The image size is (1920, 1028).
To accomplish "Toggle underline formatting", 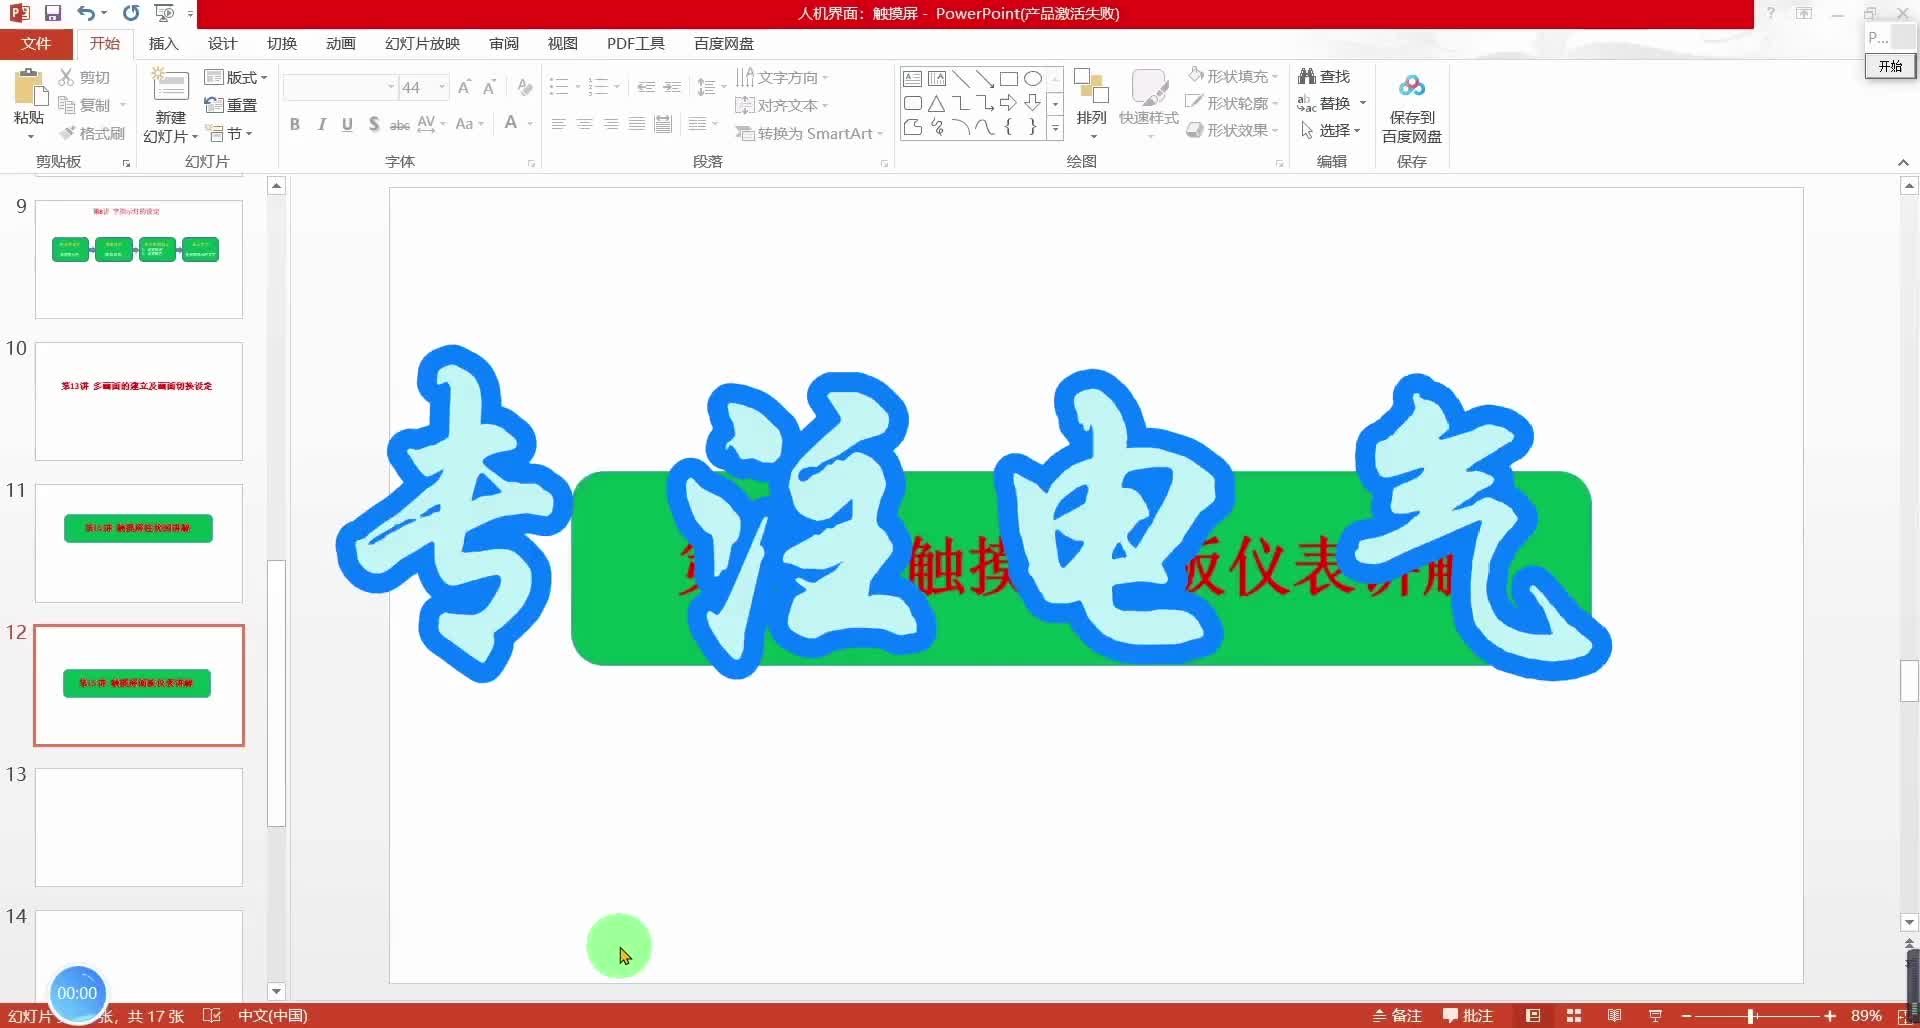I will tap(347, 124).
